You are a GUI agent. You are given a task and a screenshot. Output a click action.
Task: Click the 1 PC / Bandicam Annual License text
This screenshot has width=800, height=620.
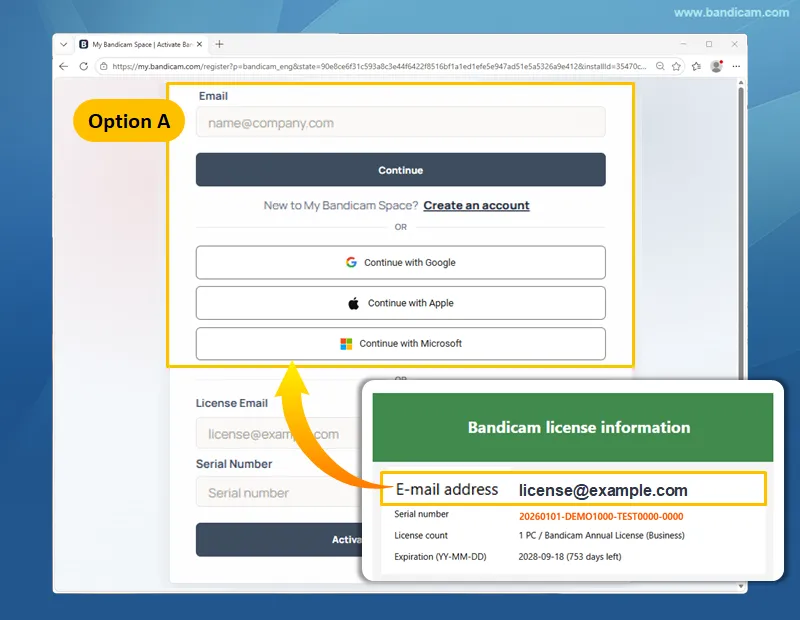[602, 535]
